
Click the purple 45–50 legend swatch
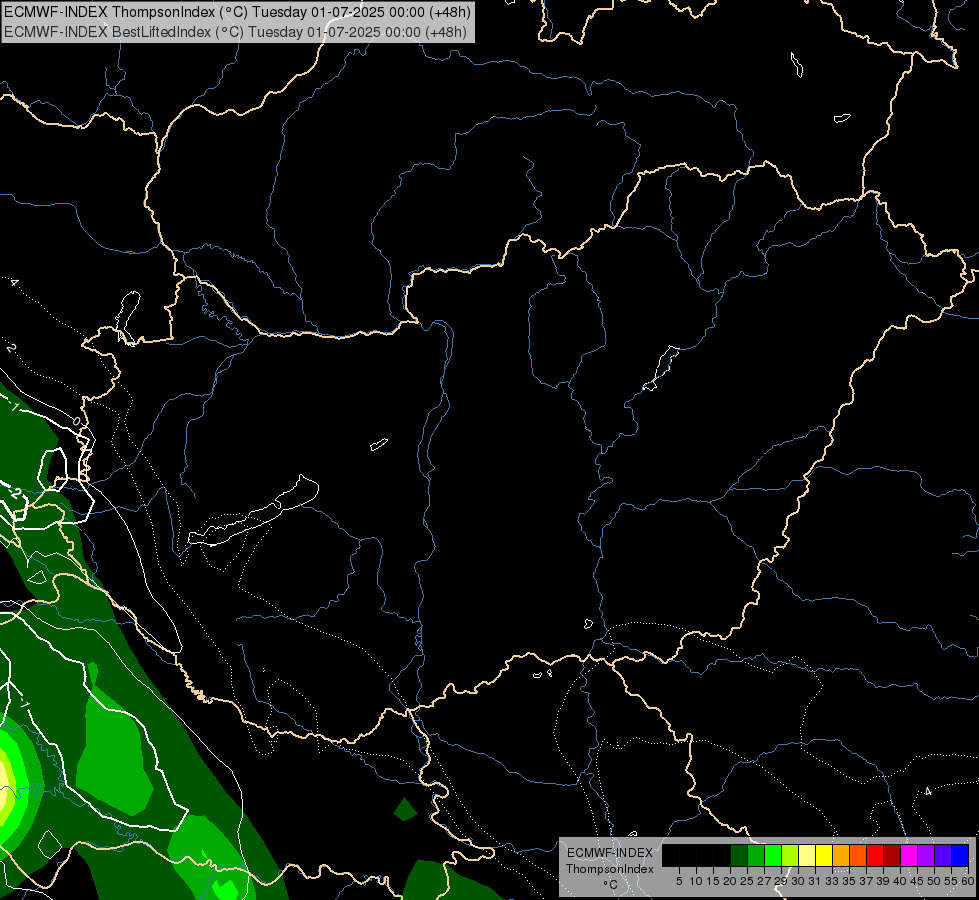tap(926, 855)
